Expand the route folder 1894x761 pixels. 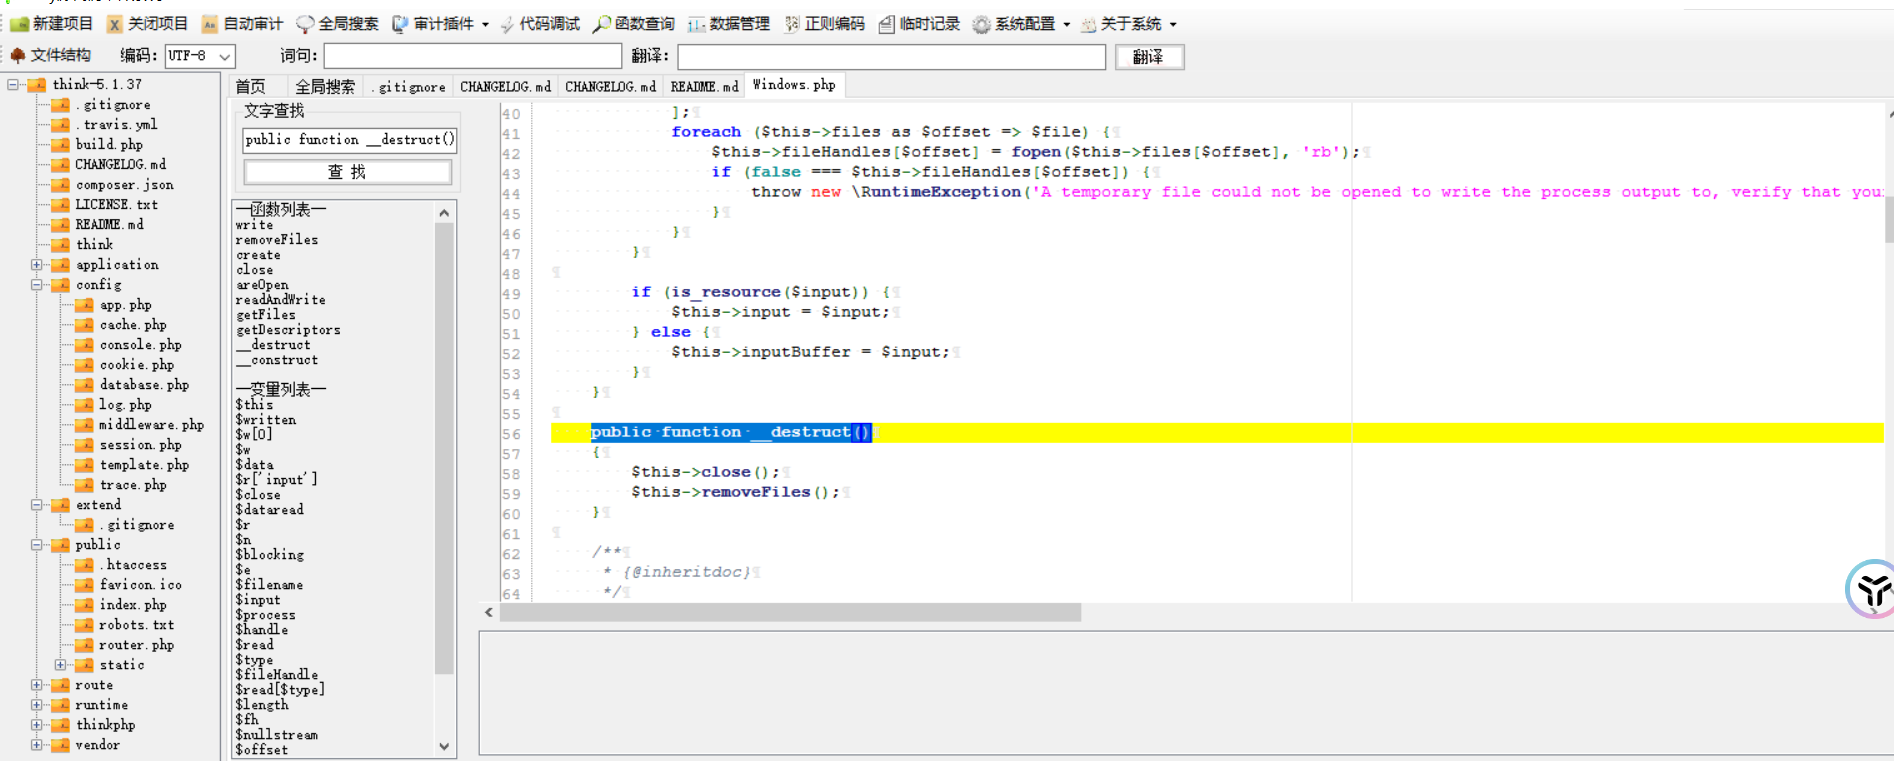tap(37, 685)
